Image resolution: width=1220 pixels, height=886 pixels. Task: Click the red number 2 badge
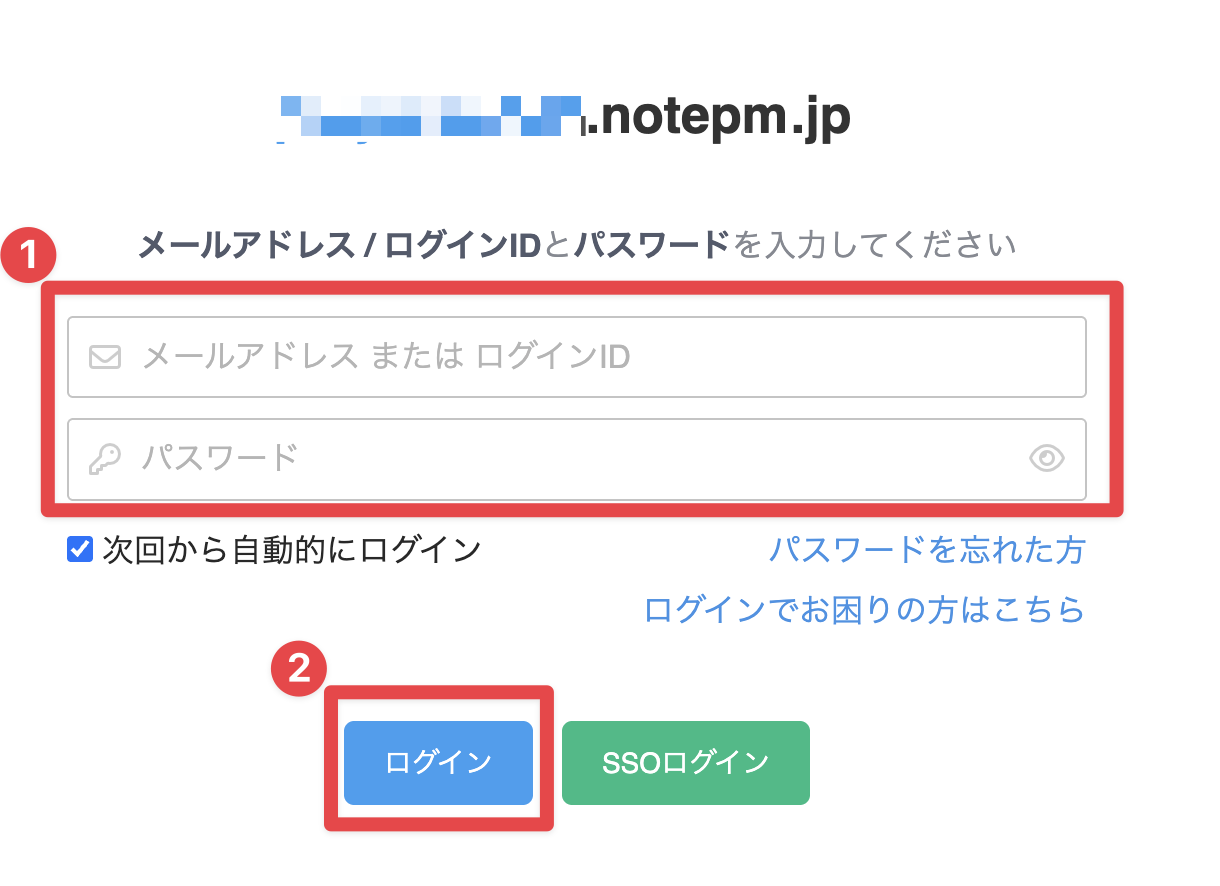(x=299, y=669)
